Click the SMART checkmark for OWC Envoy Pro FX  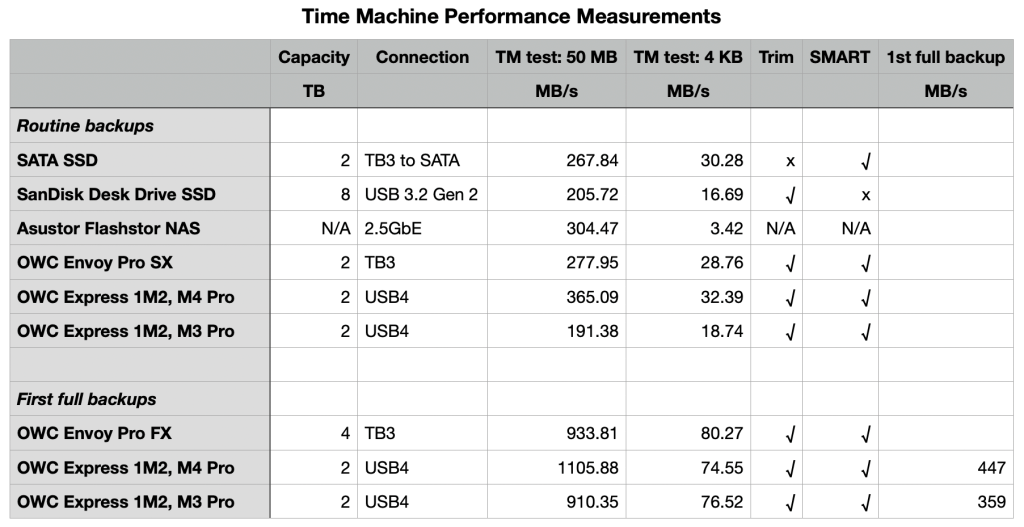pos(866,434)
